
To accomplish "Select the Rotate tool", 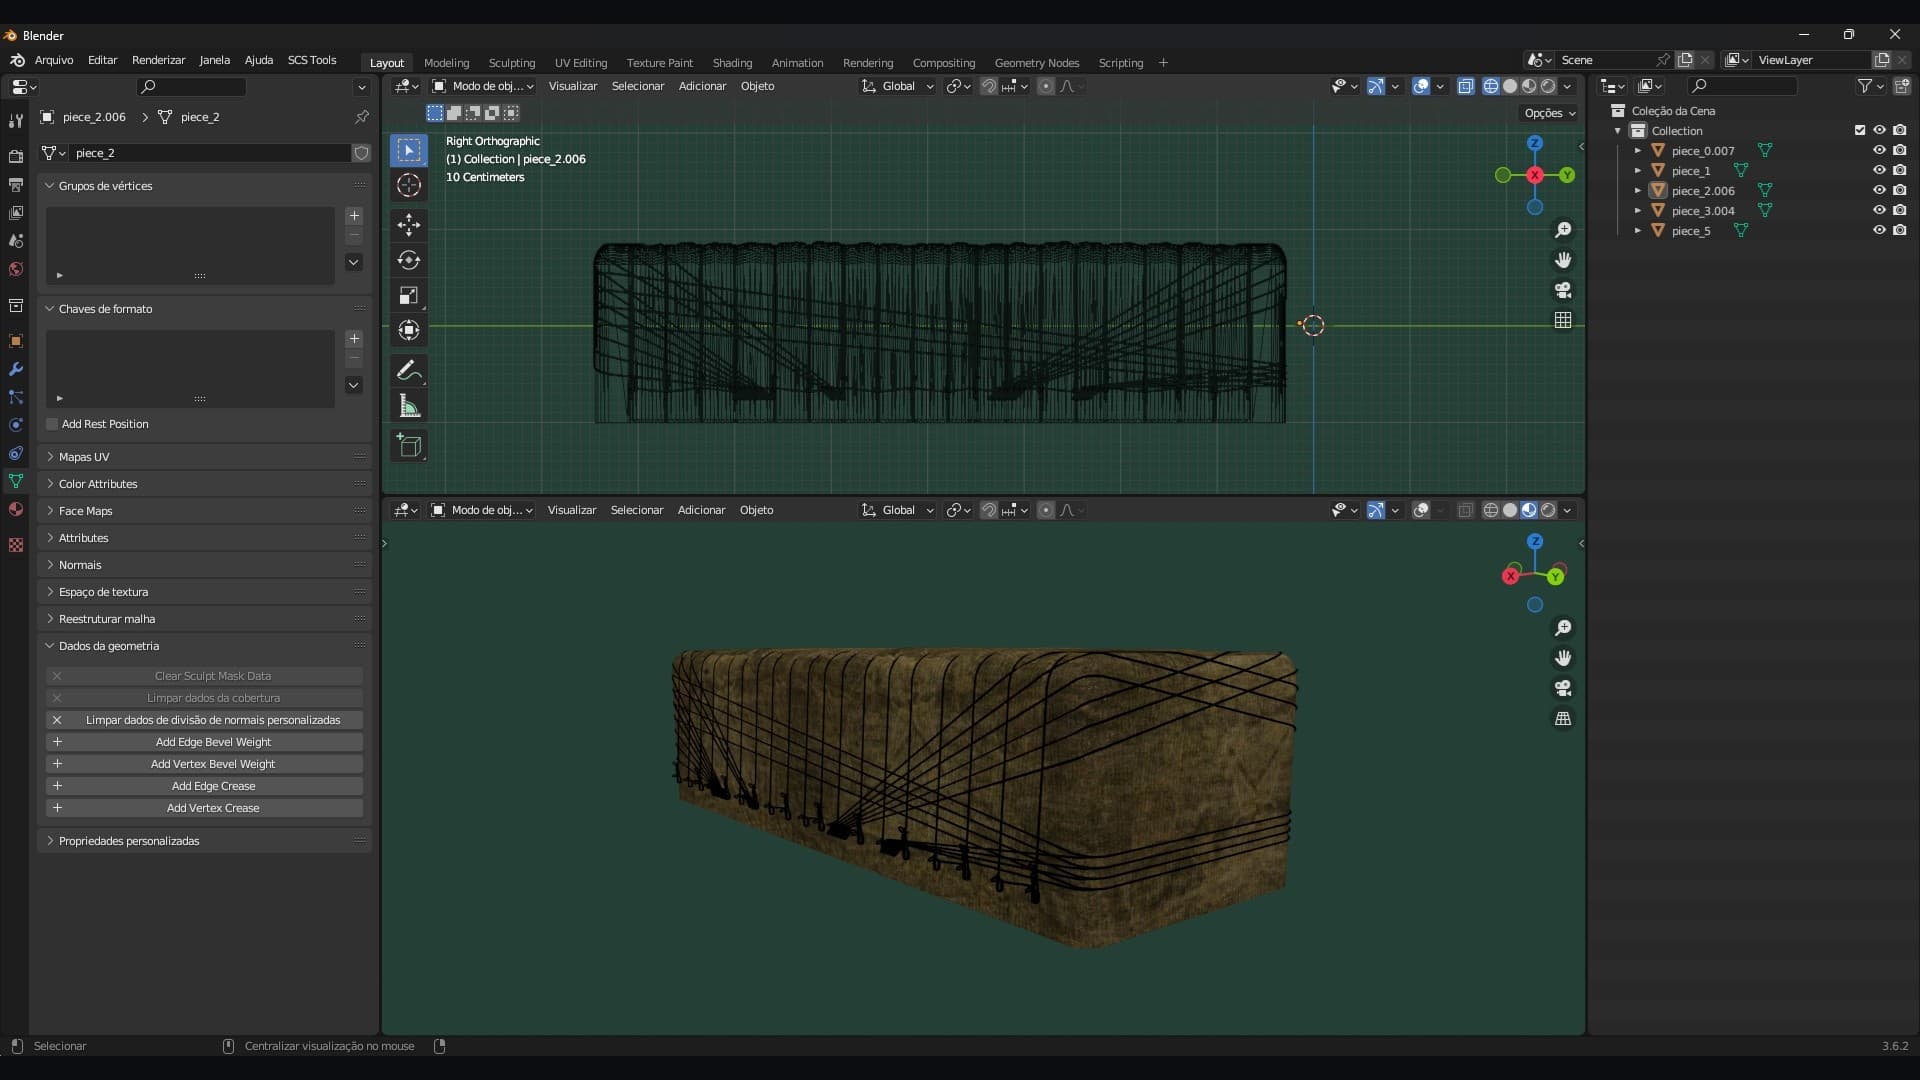I will (x=408, y=260).
